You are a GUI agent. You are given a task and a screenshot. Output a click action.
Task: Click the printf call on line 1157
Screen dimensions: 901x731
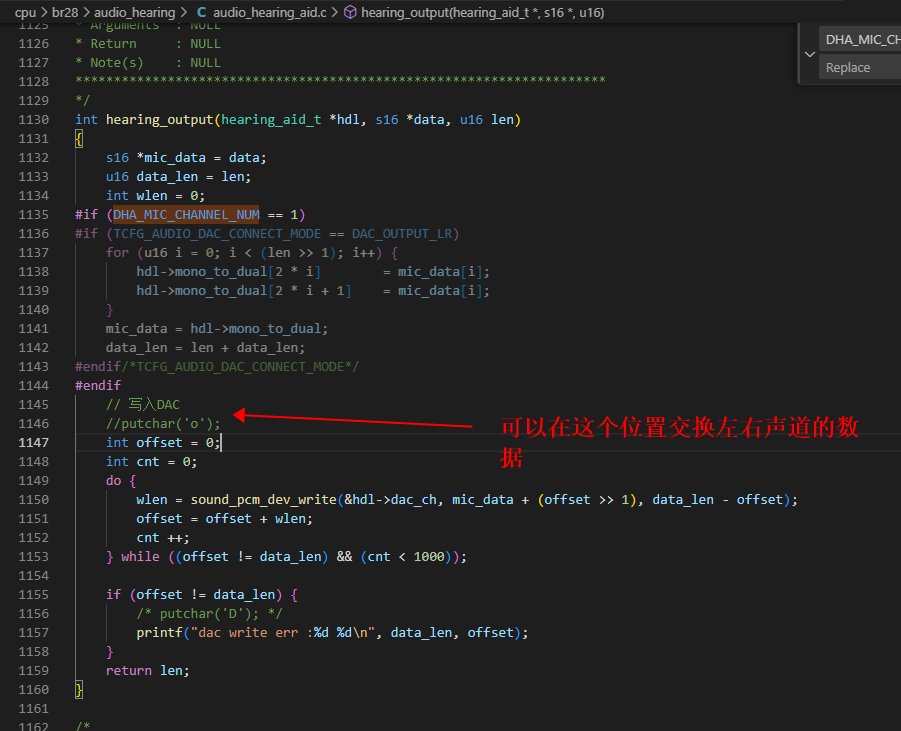click(159, 632)
